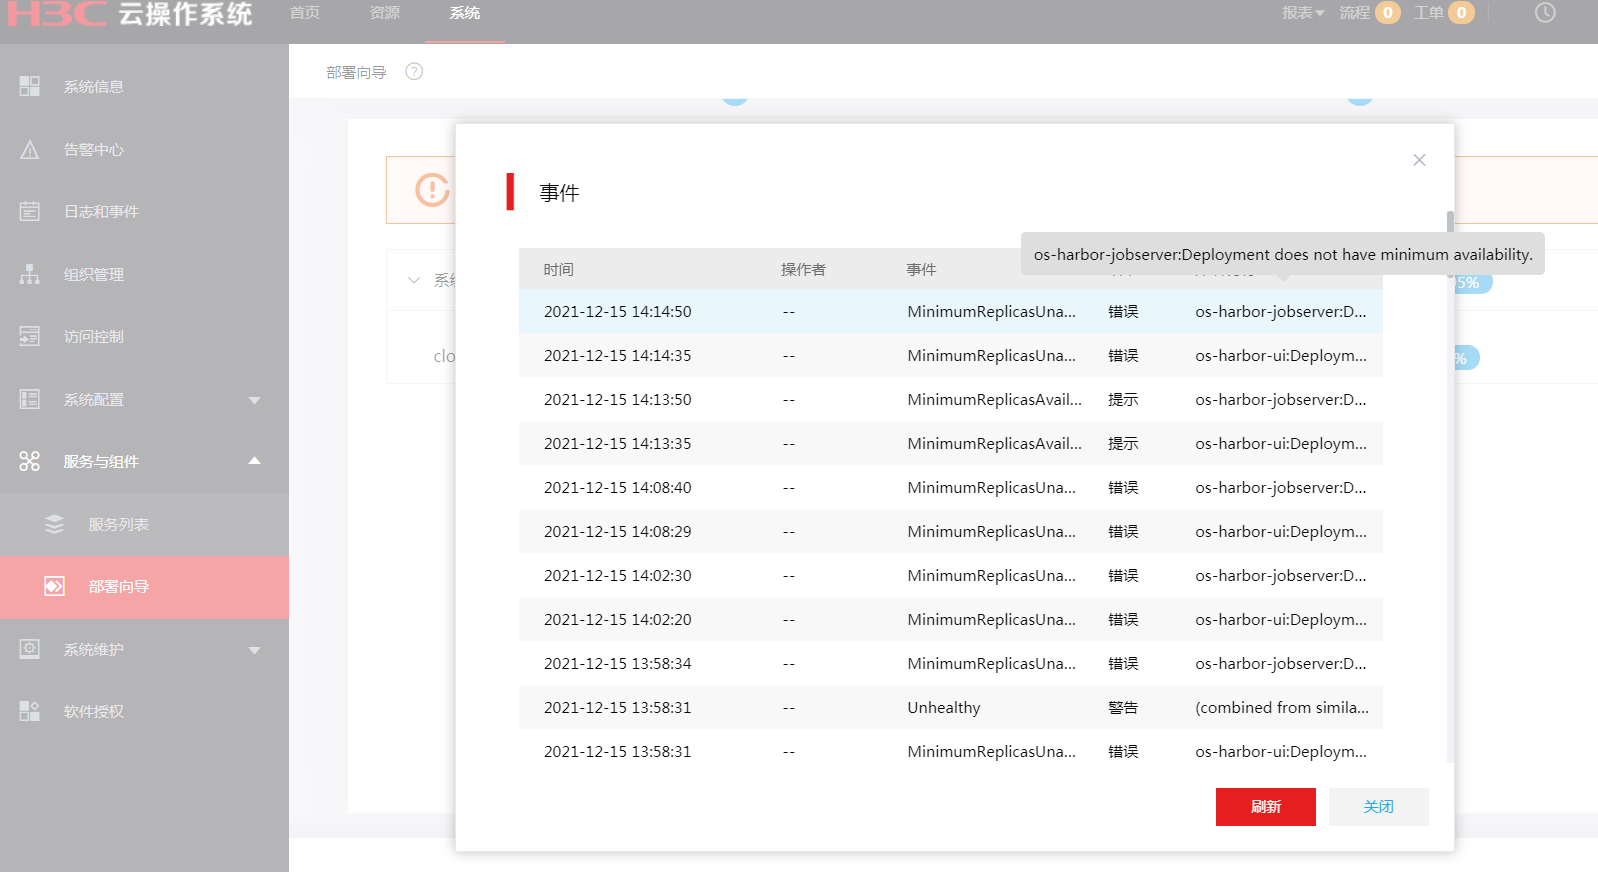Click the 访问控制 sidebar icon

[30, 337]
